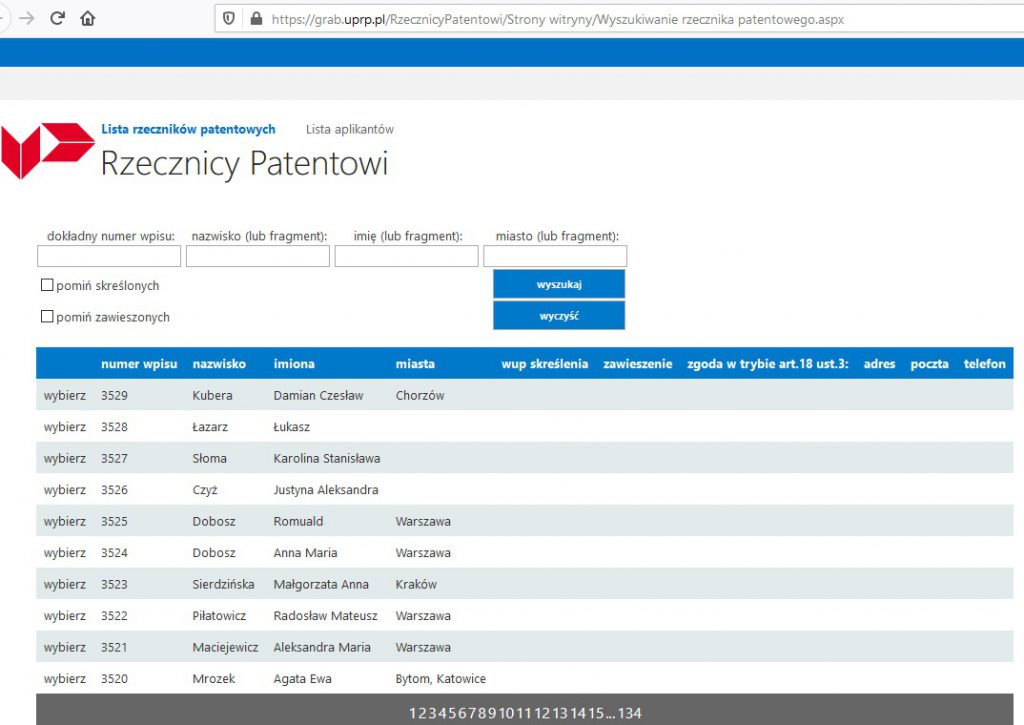Go to browser home page icon
1024x725 pixels.
coord(88,18)
